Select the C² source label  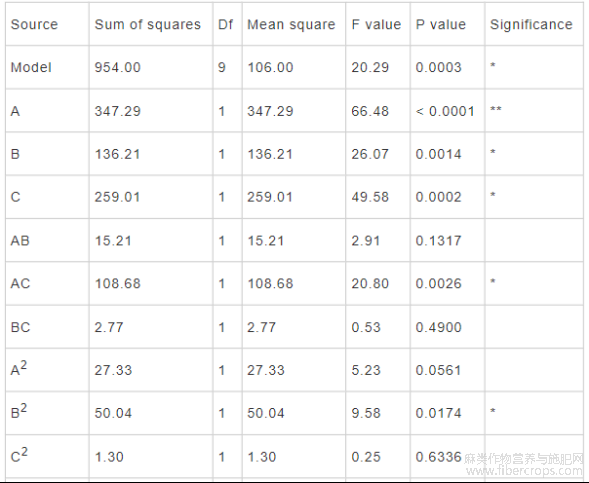[19, 455]
